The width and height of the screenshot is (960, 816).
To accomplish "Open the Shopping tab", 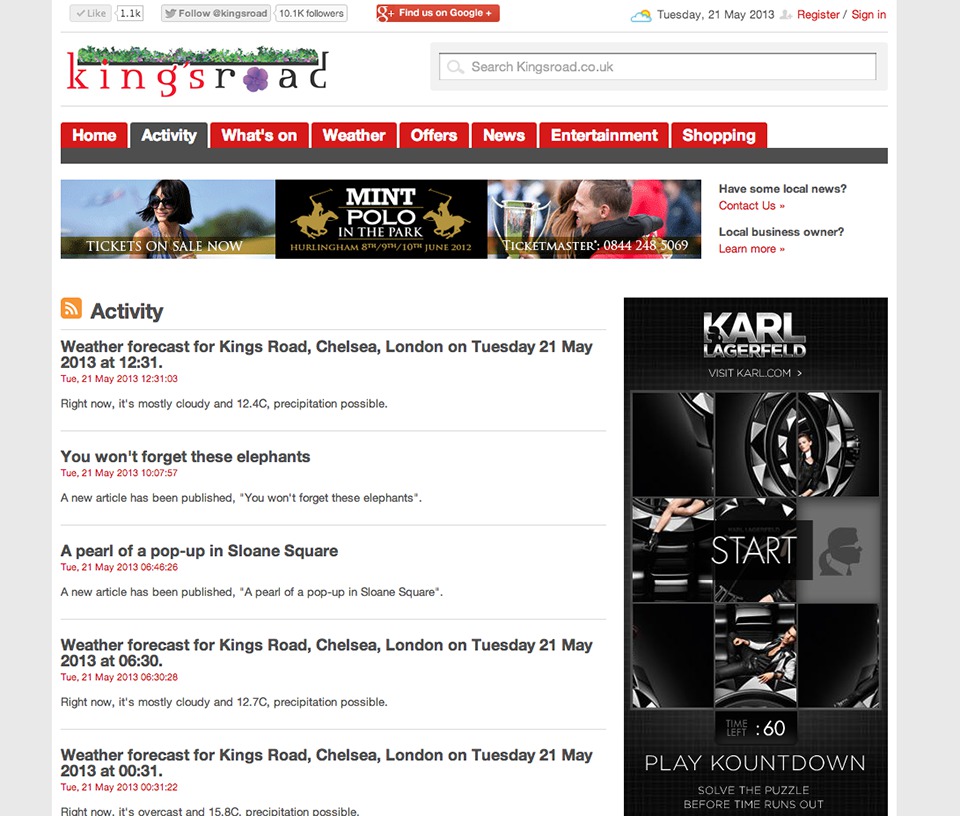I will [x=719, y=135].
